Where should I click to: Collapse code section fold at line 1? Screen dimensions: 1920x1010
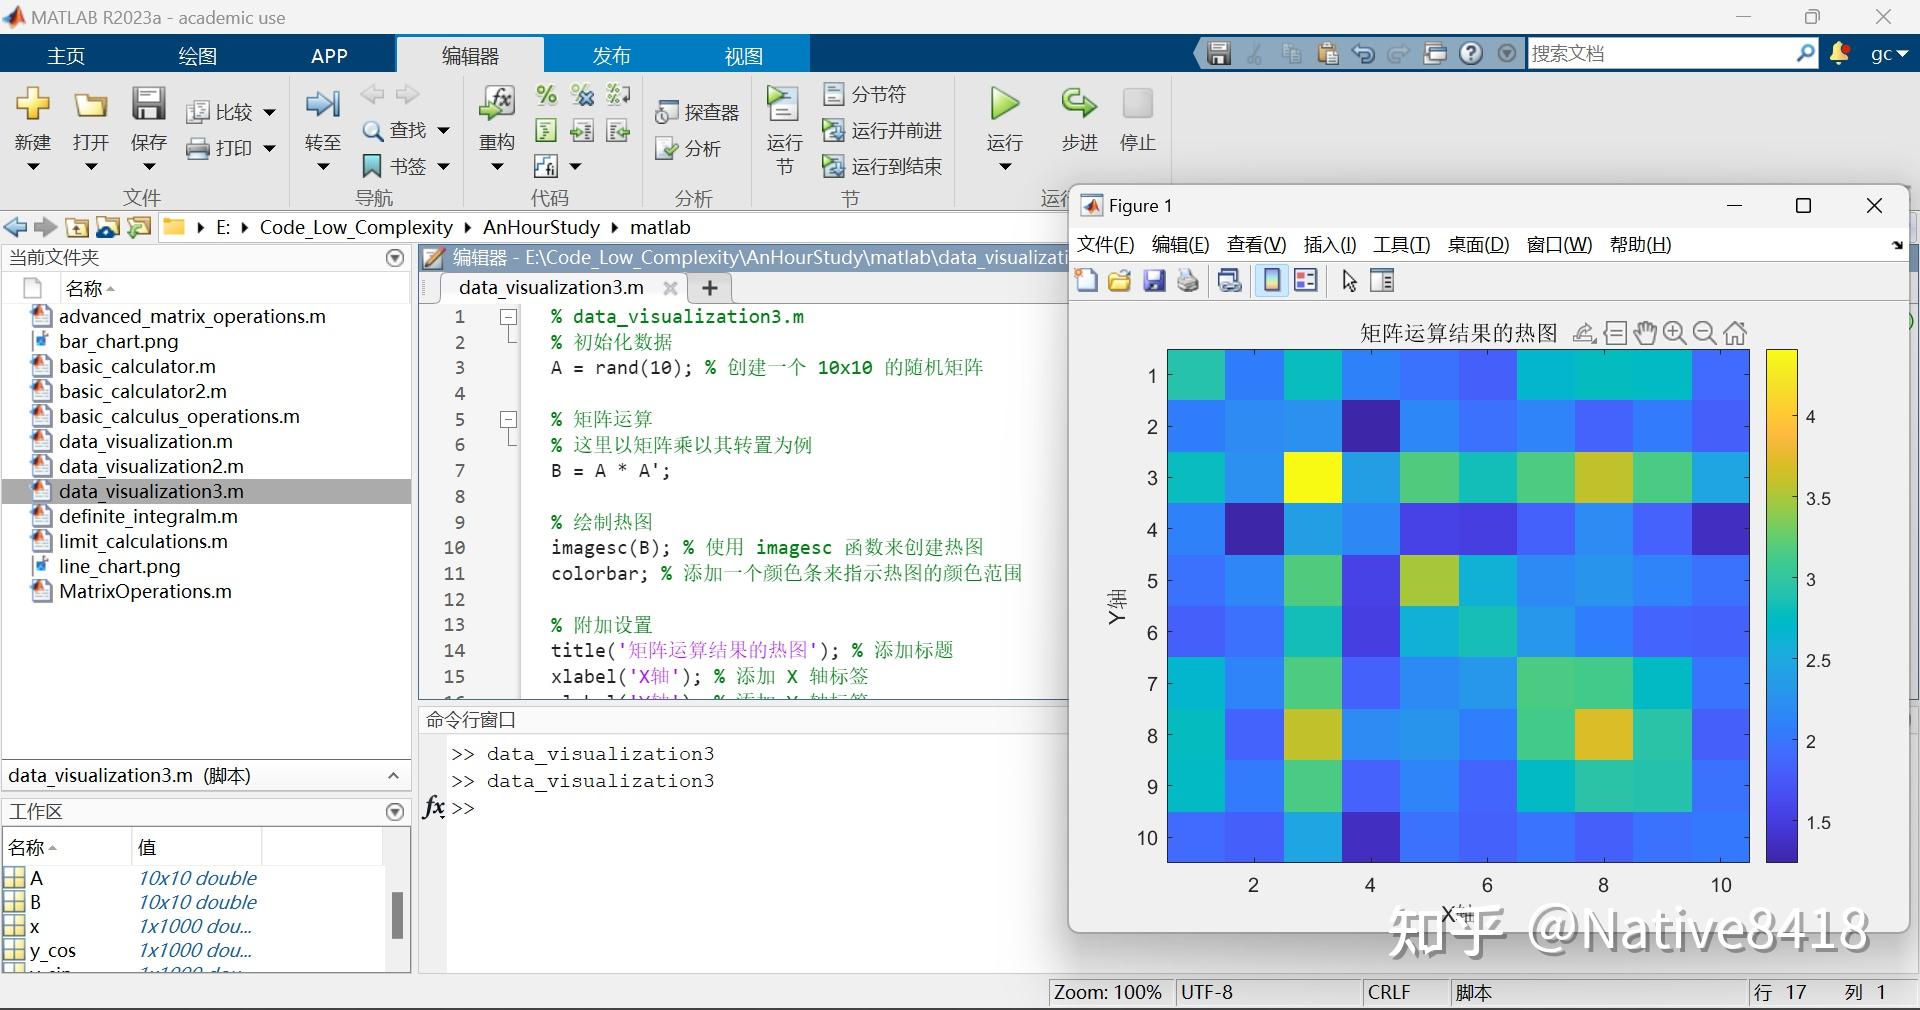click(x=509, y=317)
